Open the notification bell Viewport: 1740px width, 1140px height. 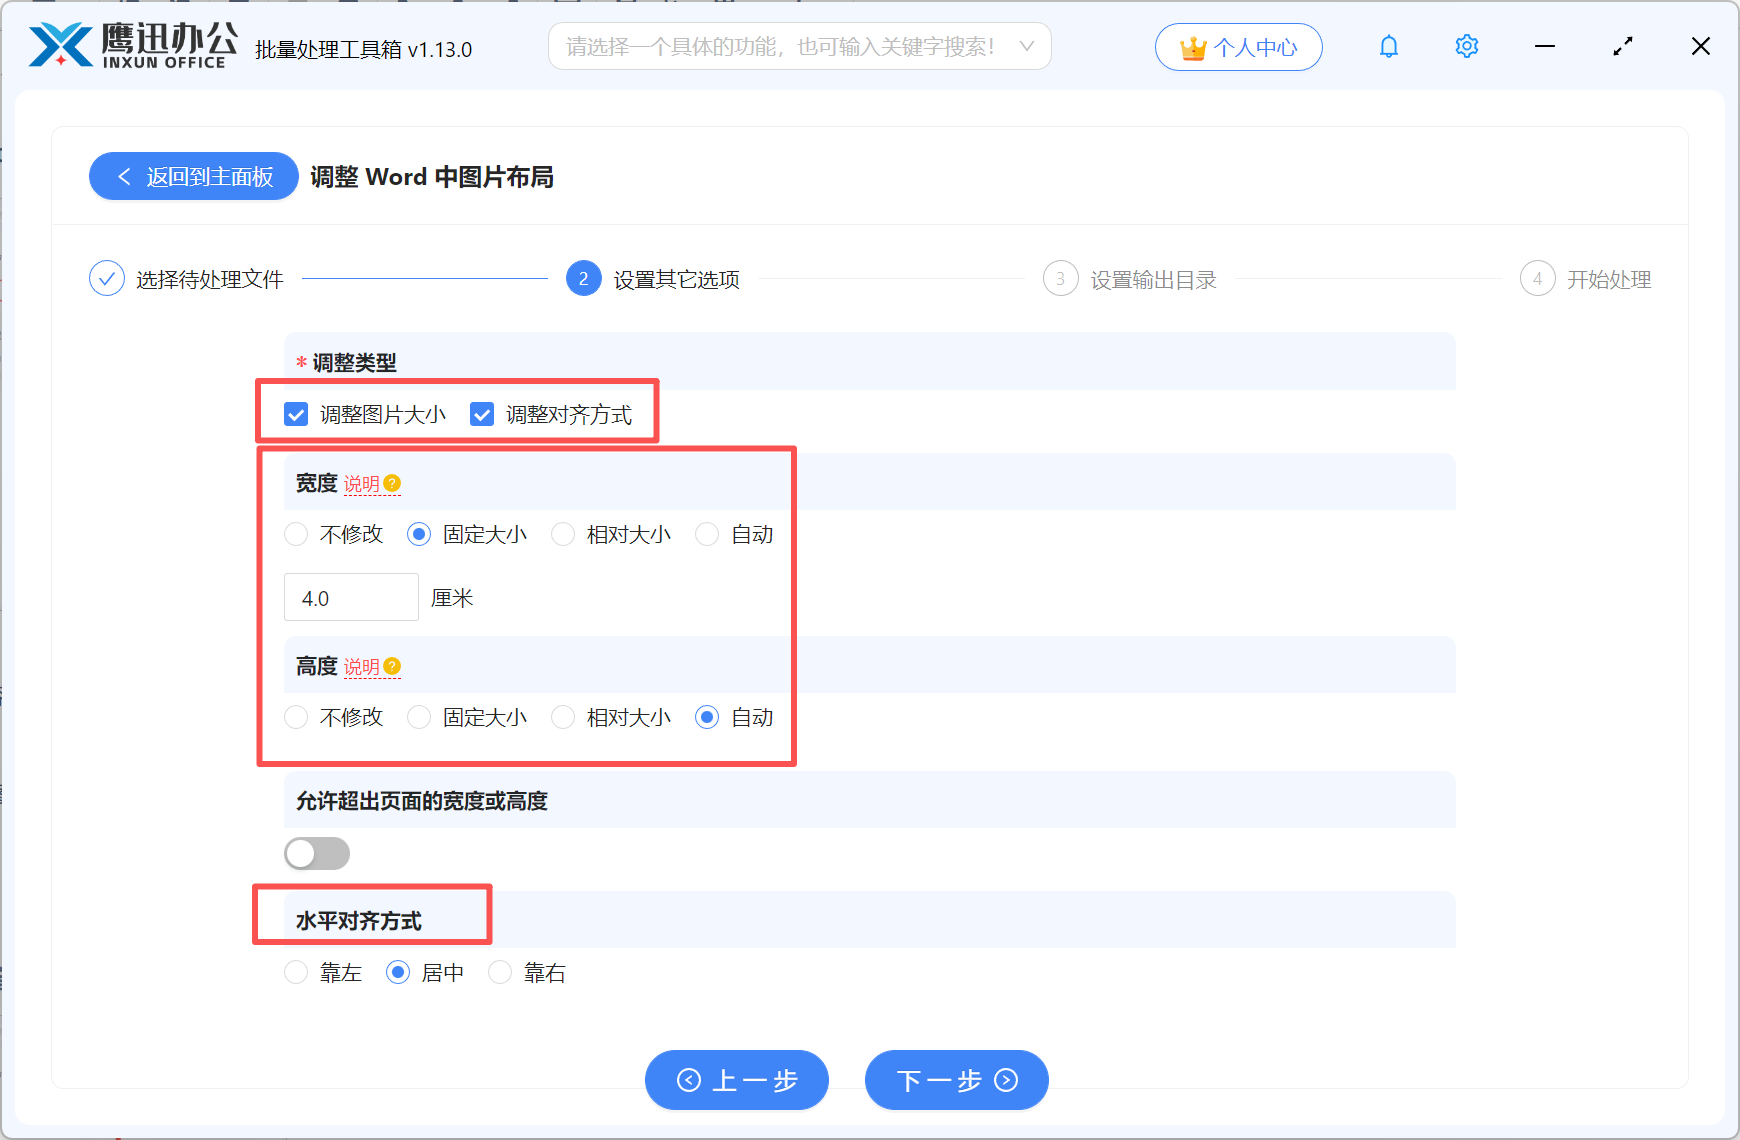1388,46
